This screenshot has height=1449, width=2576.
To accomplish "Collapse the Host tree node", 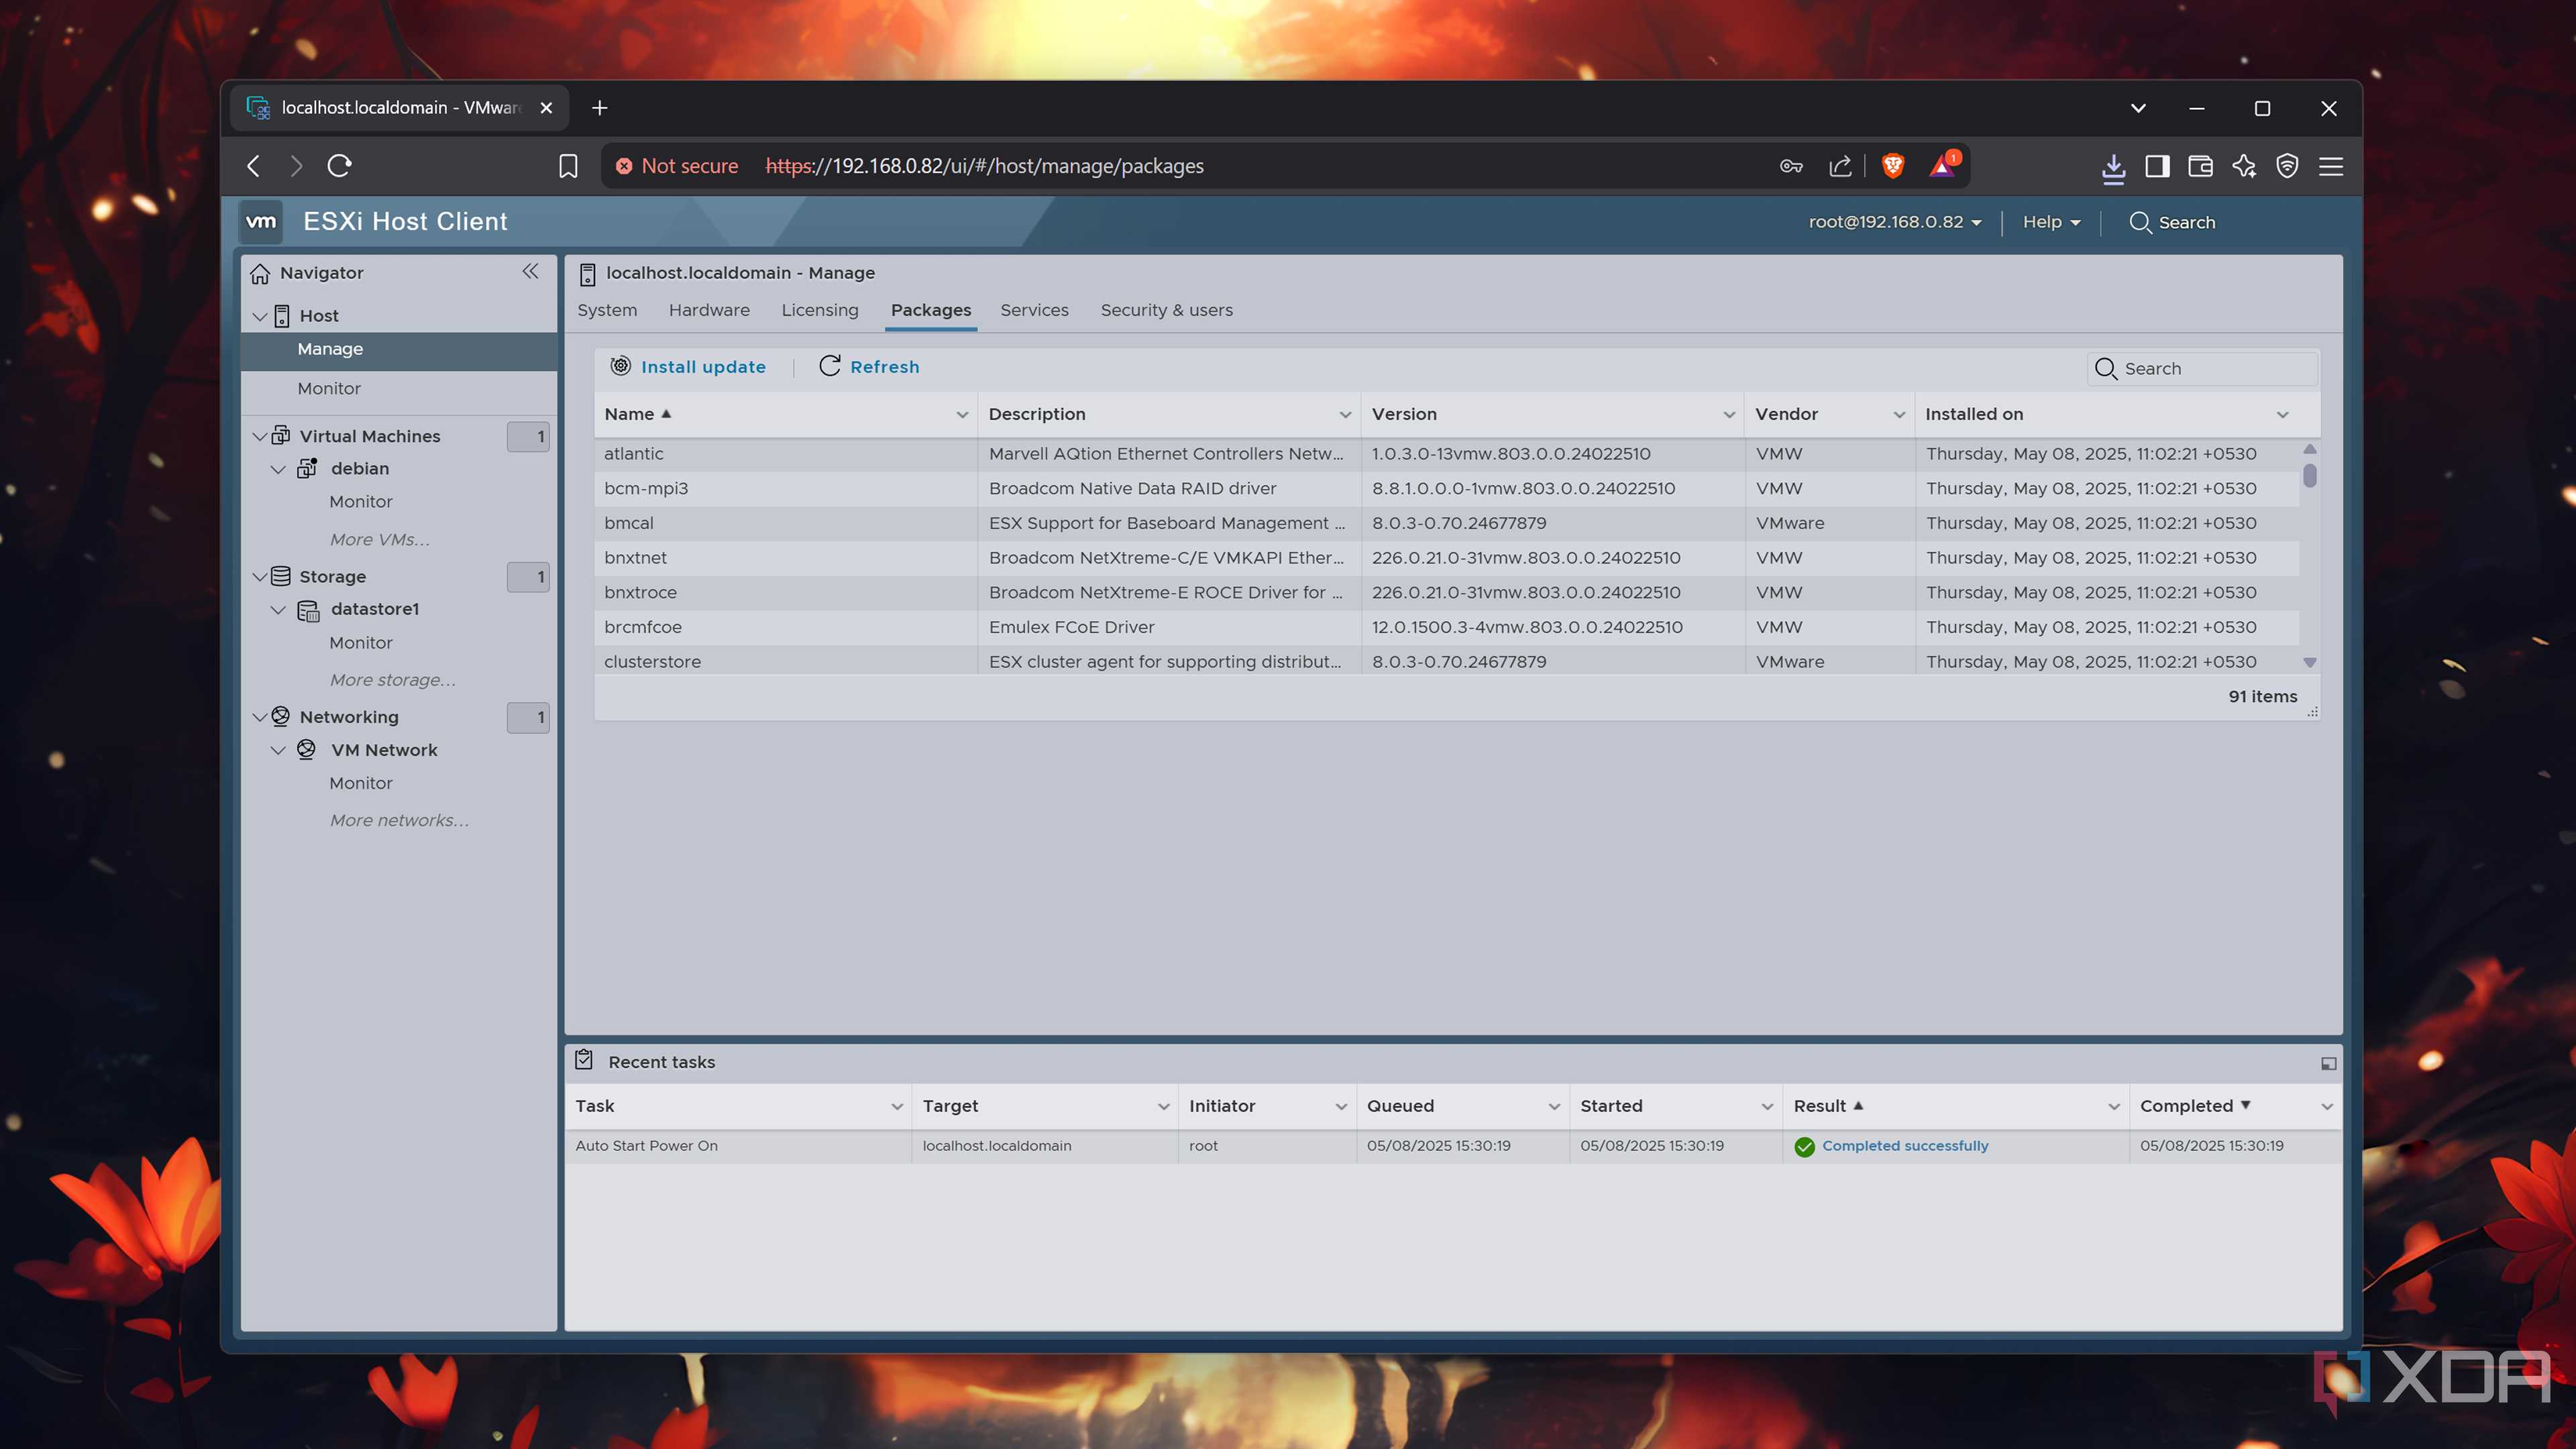I will [x=260, y=316].
